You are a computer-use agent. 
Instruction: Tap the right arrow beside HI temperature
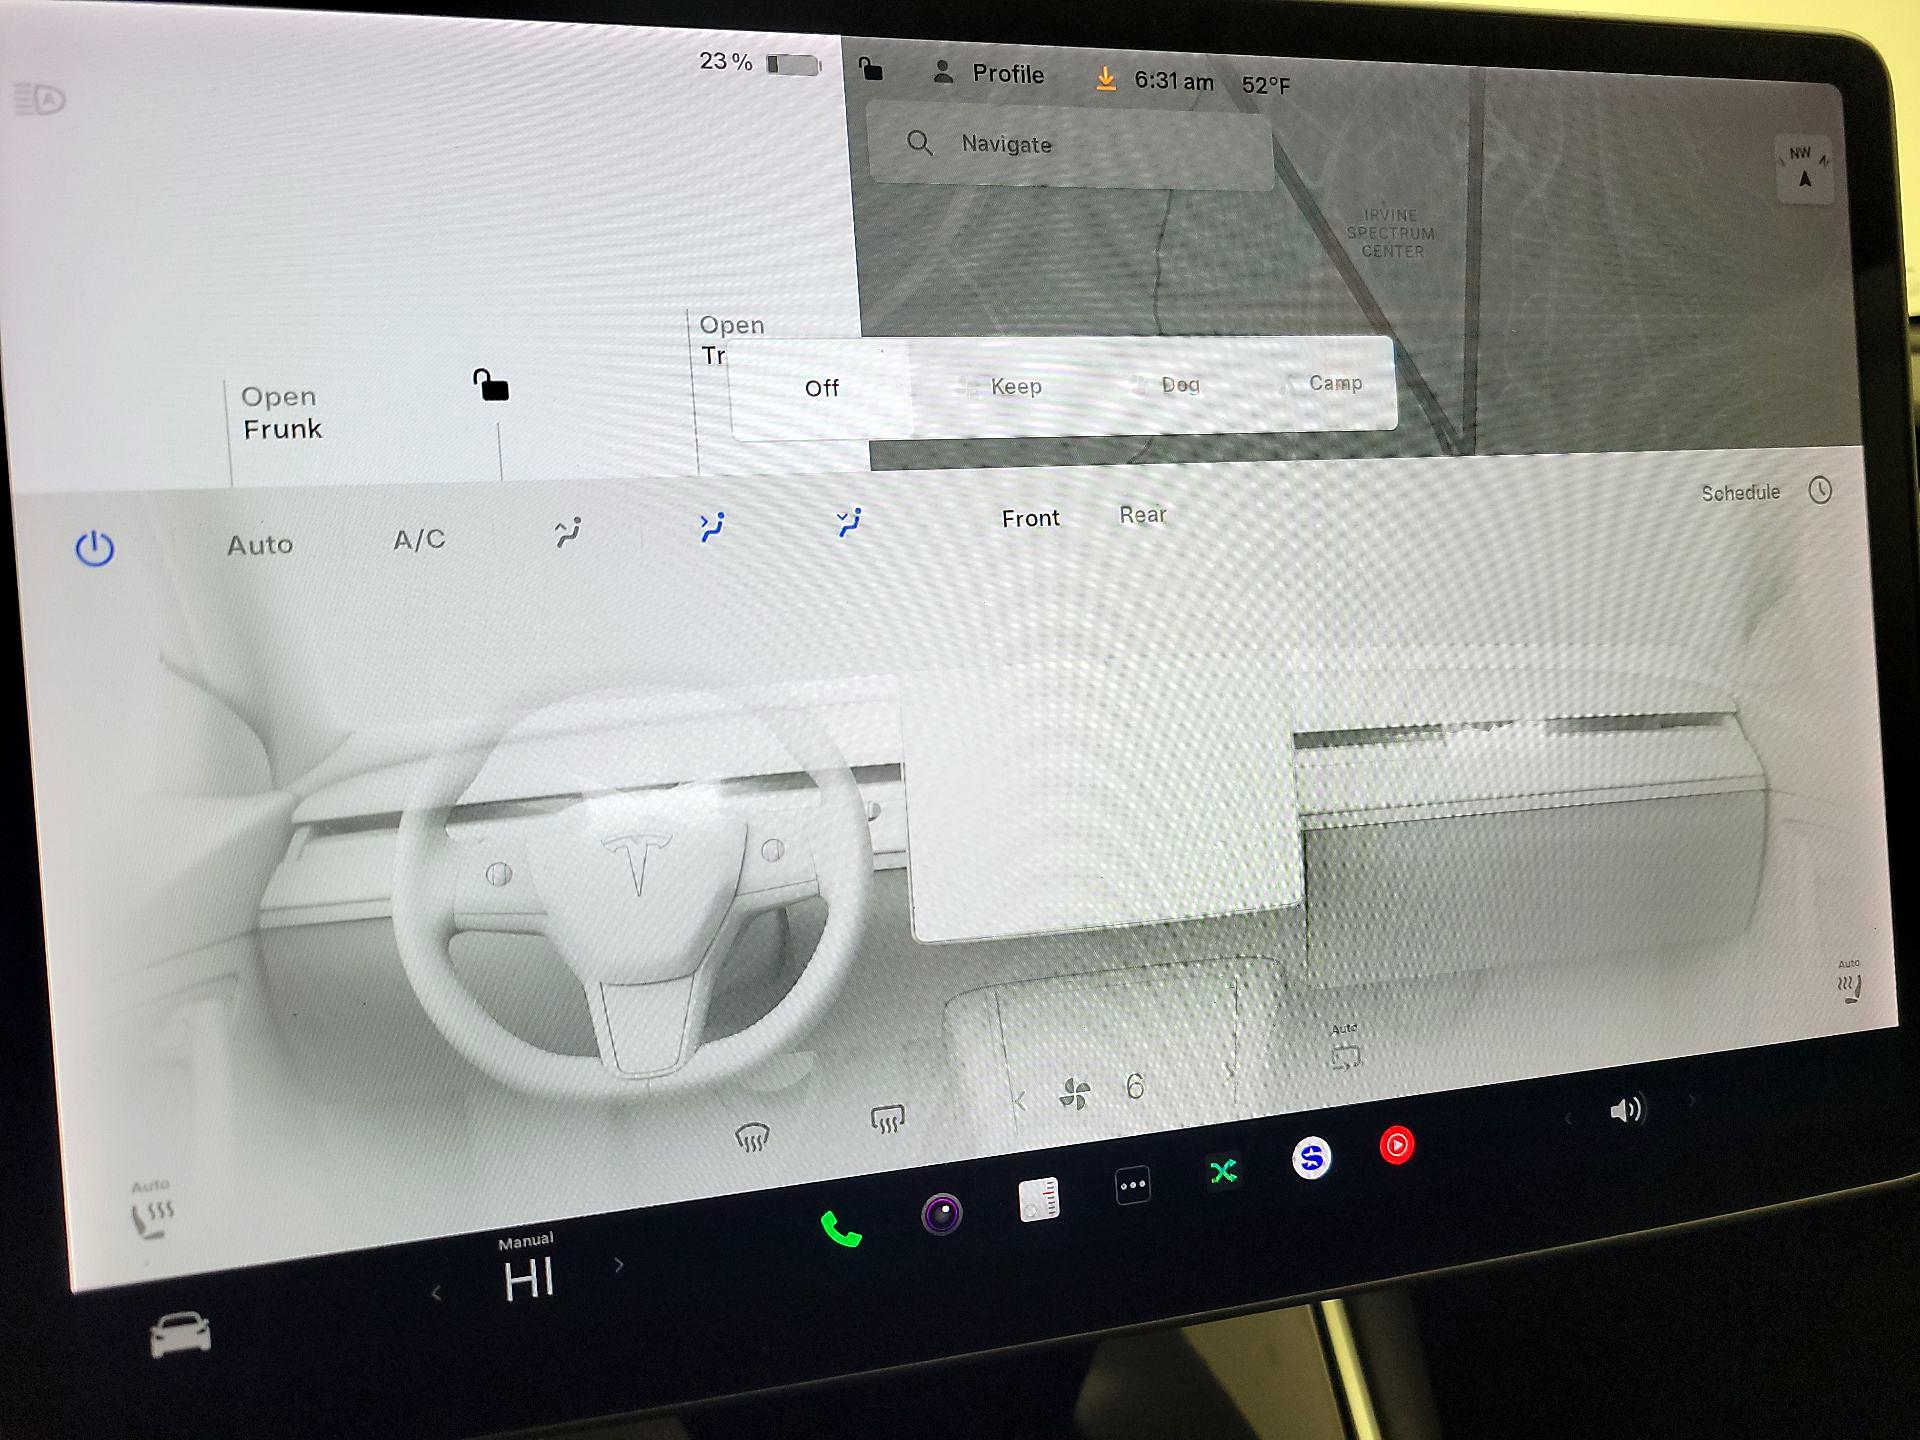tap(619, 1265)
